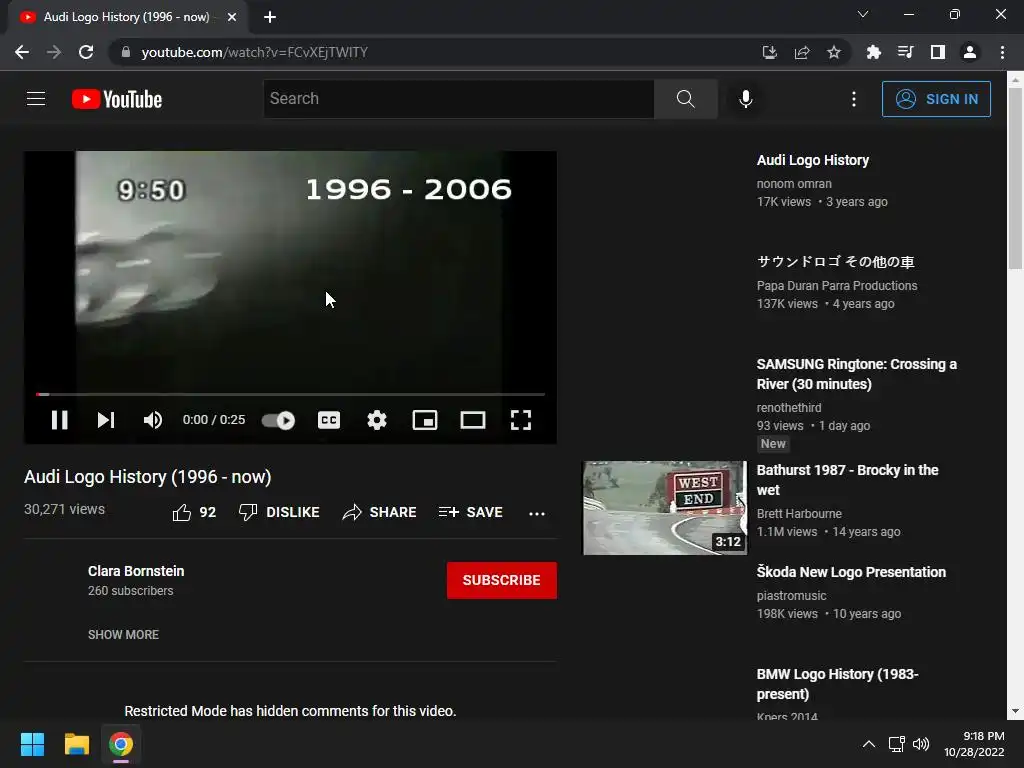This screenshot has width=1024, height=768.
Task: Click the page vertical scrollbar thumb
Action: point(1015,178)
